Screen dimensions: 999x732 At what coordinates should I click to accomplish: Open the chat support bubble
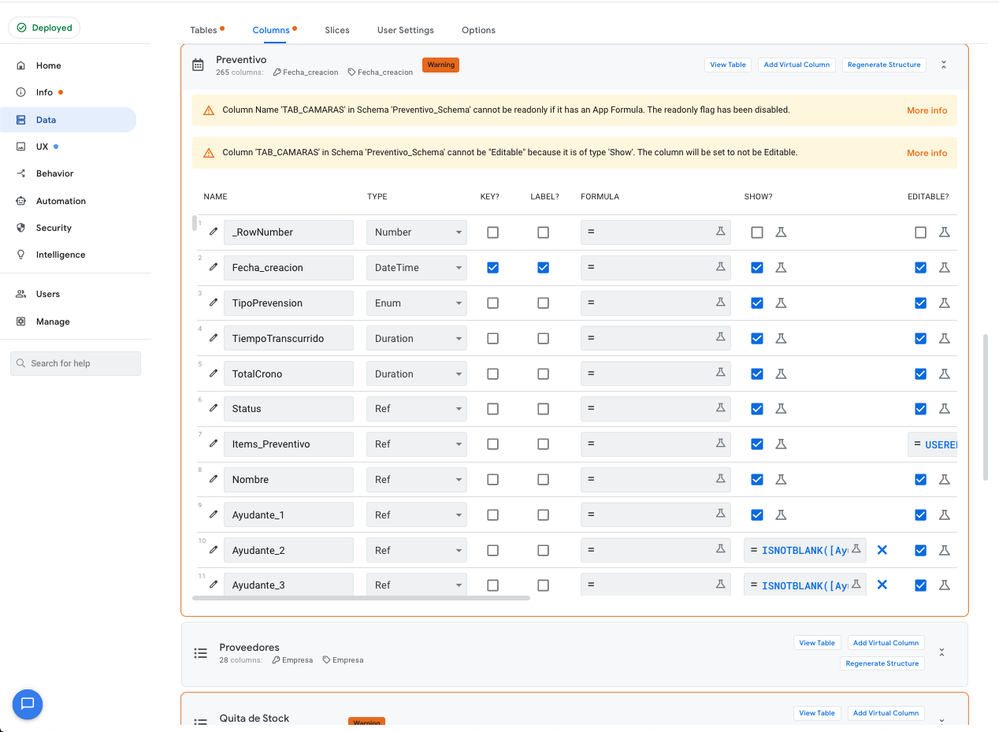tap(27, 704)
